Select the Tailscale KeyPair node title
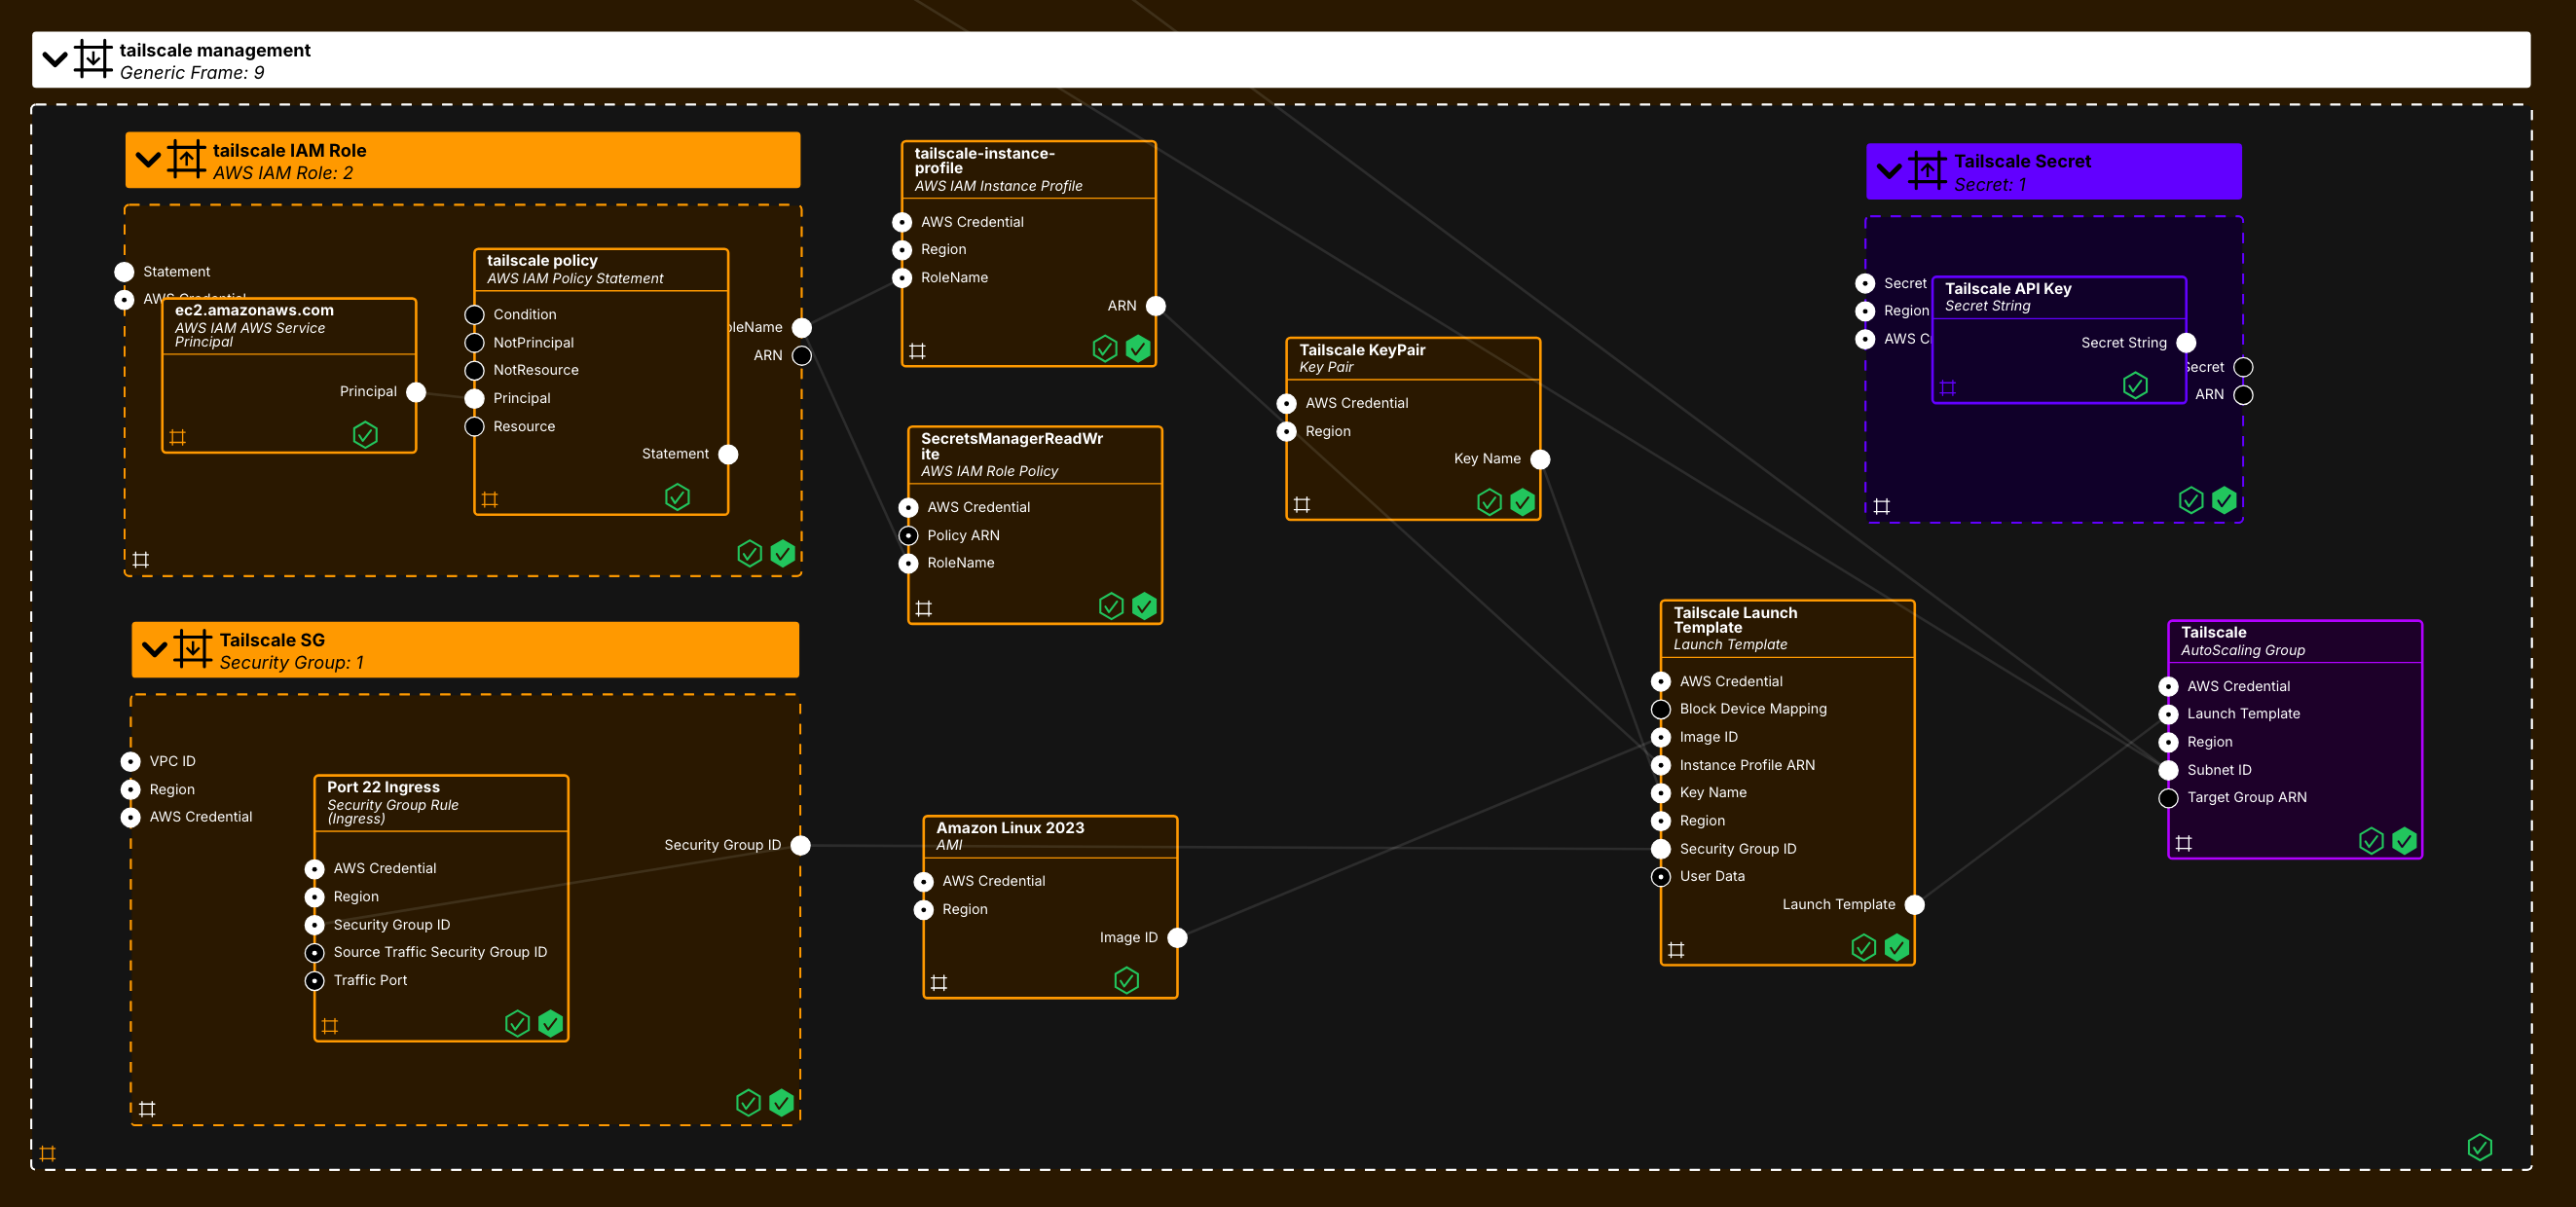 1362,350
